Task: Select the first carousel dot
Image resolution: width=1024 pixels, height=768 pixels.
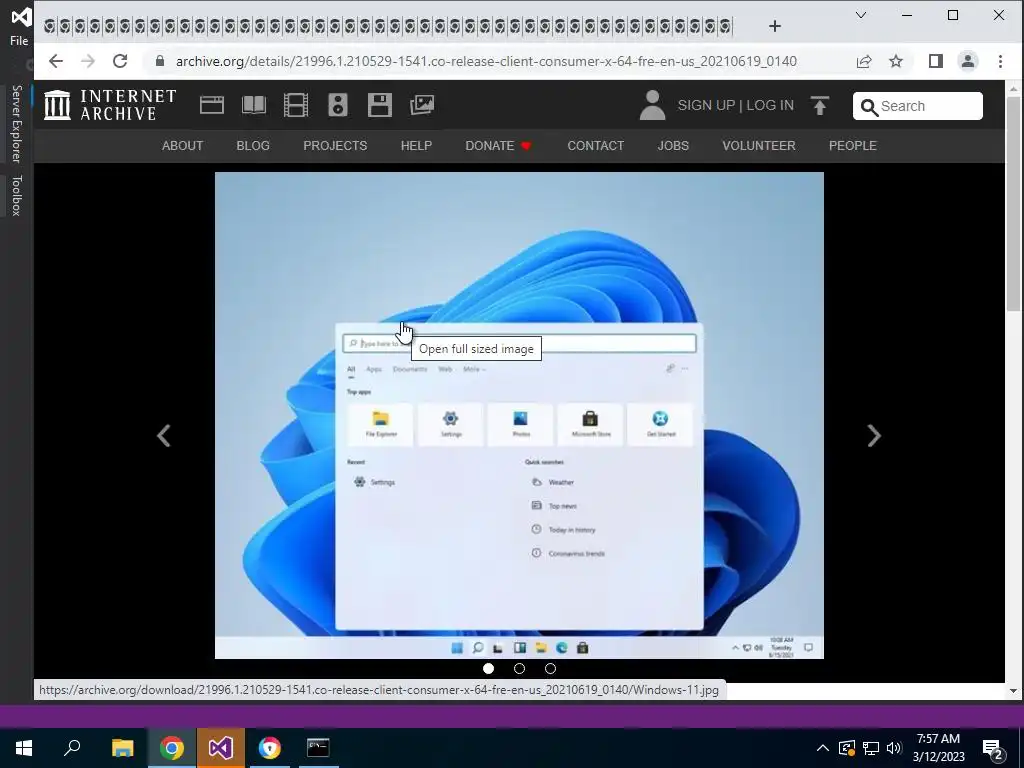Action: click(x=488, y=669)
